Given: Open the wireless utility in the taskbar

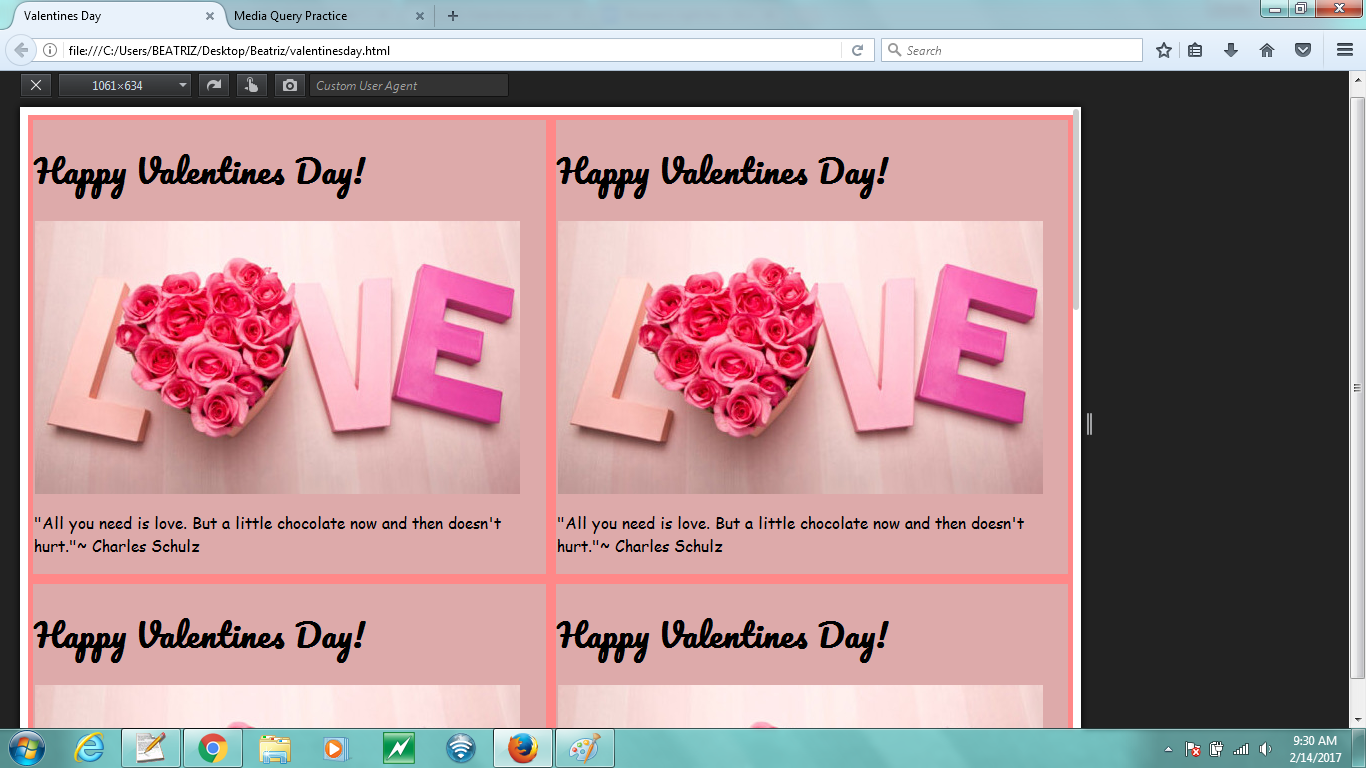Looking at the screenshot, I should pyautogui.click(x=461, y=748).
